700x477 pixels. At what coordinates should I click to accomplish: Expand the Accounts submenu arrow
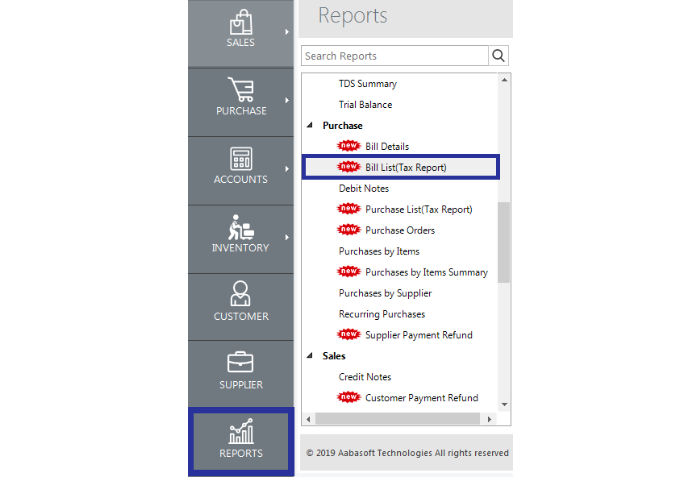(x=287, y=169)
